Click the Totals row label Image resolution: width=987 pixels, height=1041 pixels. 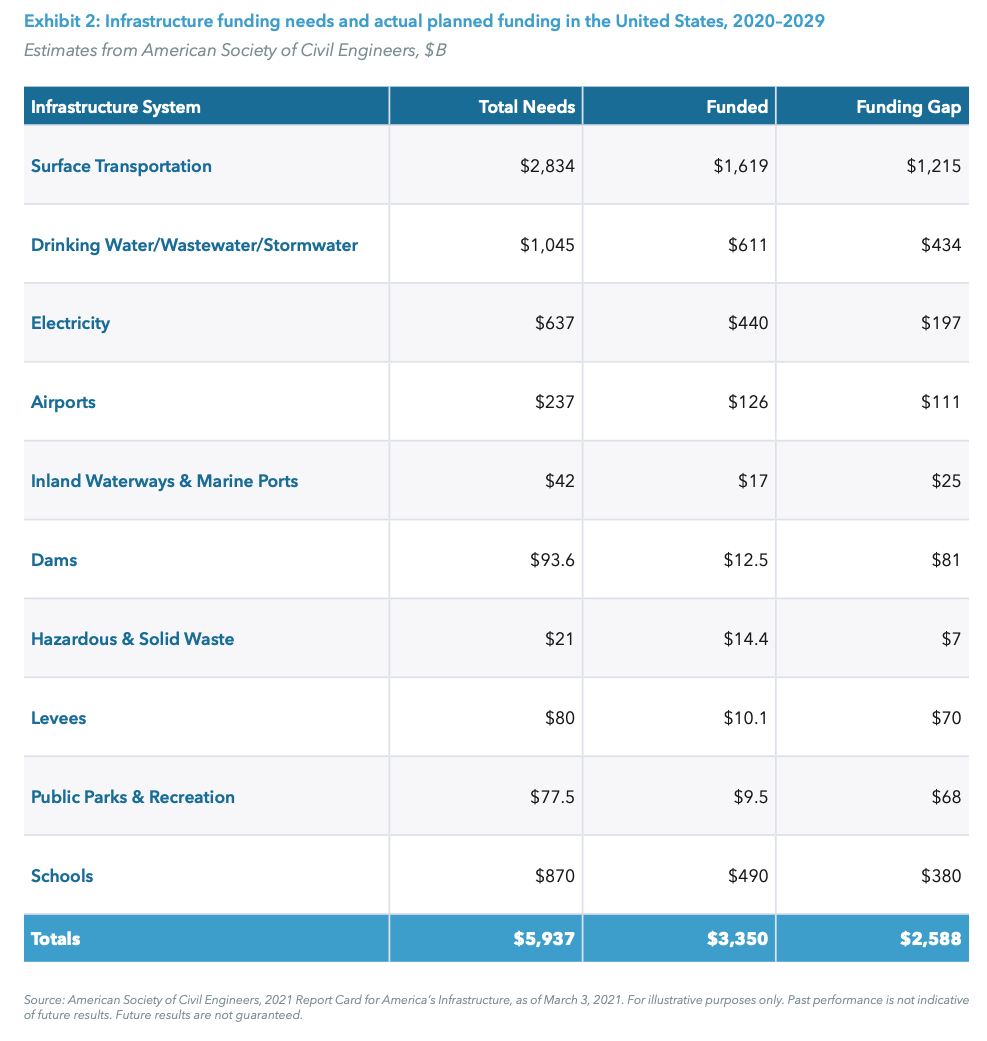(56, 938)
